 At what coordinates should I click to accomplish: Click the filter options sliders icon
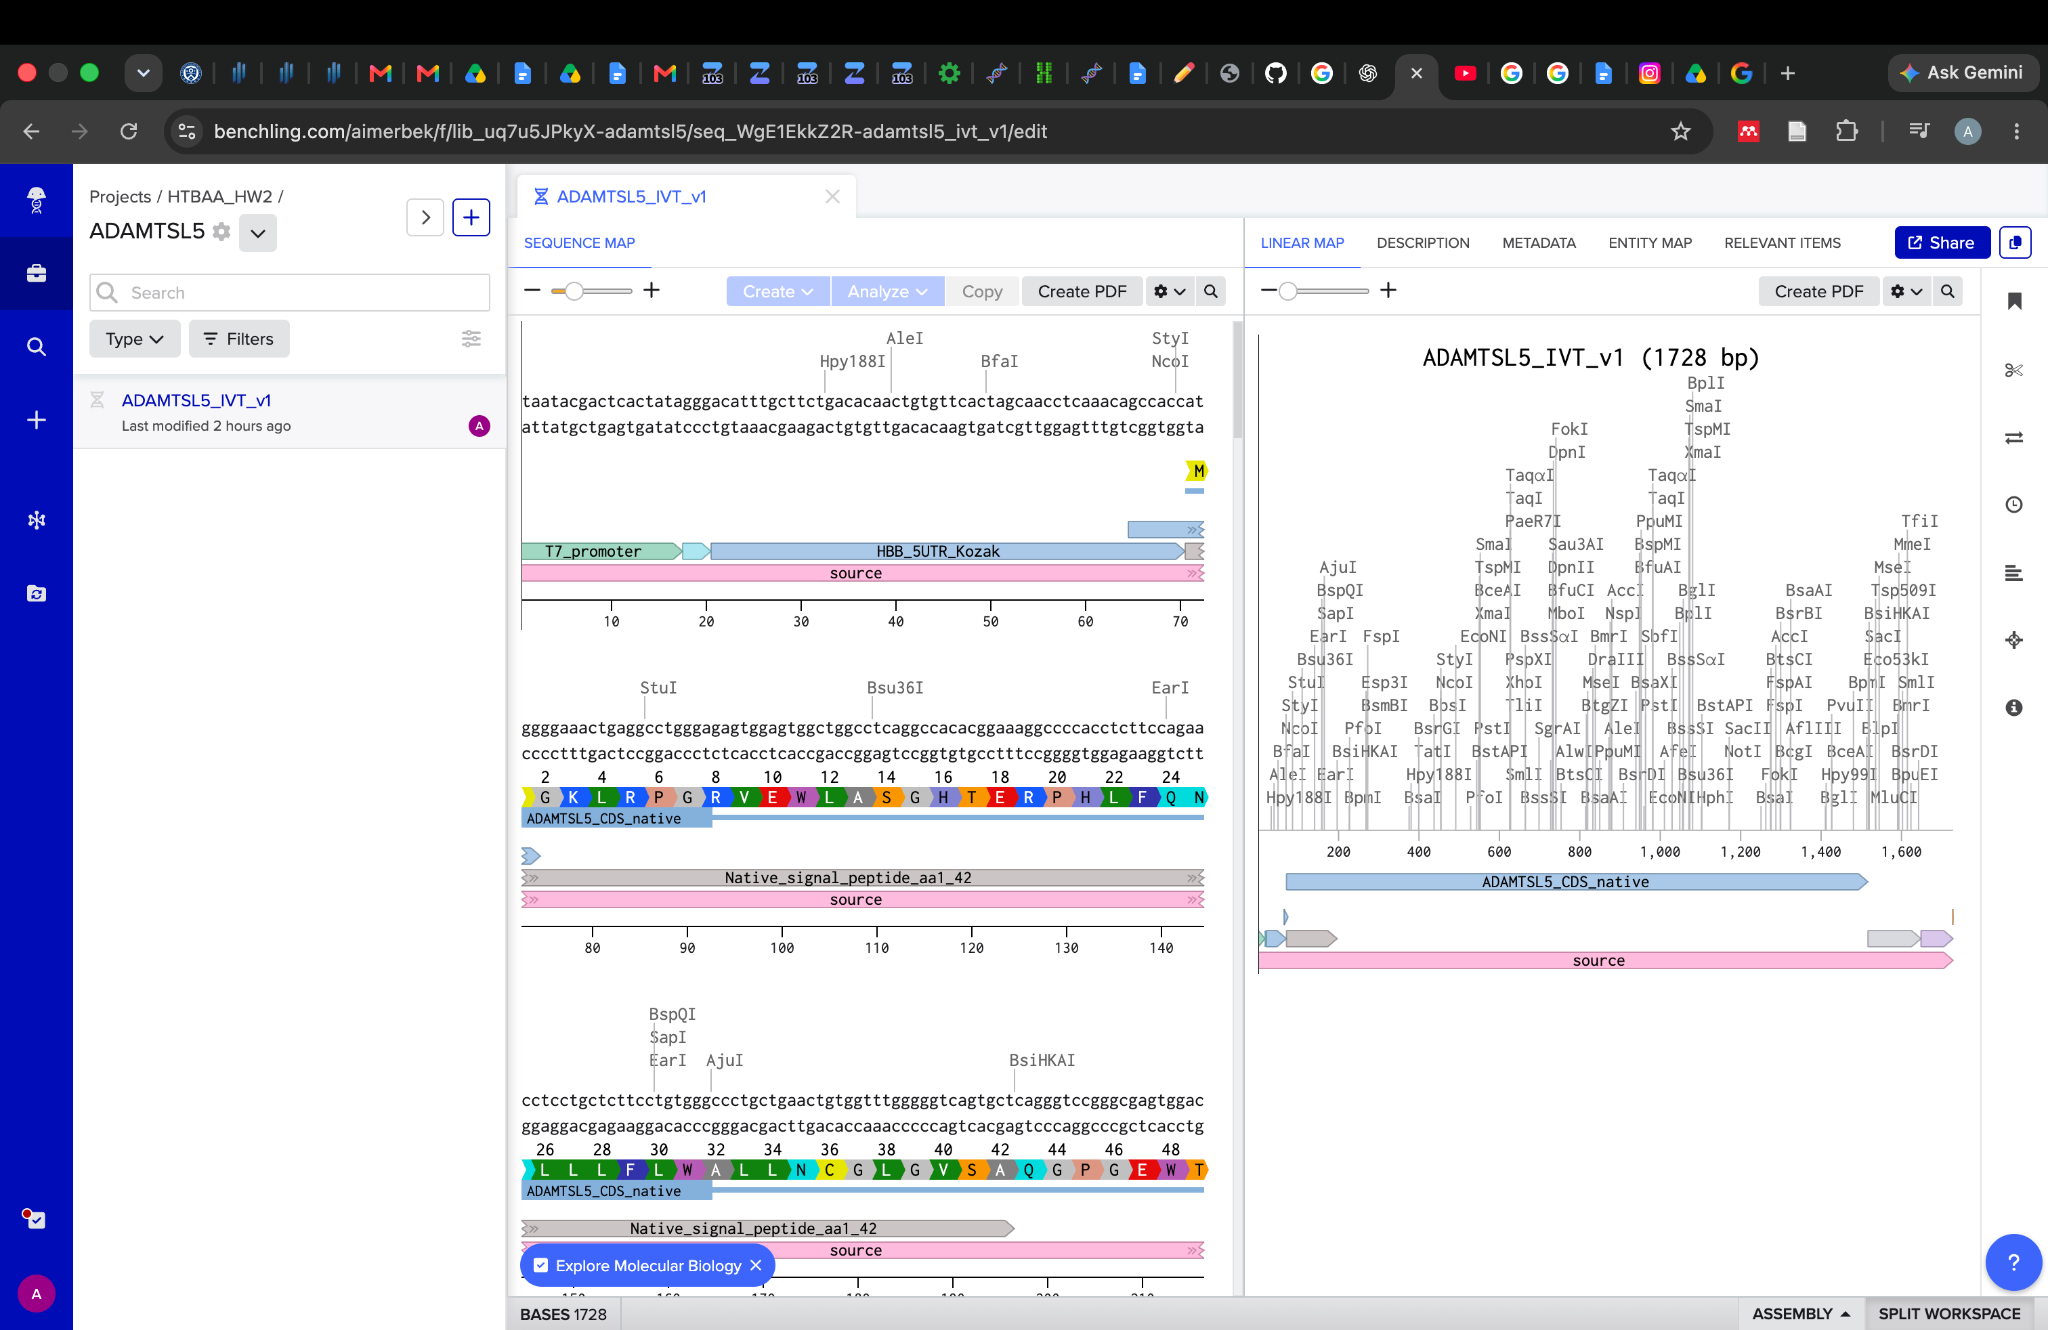point(471,339)
